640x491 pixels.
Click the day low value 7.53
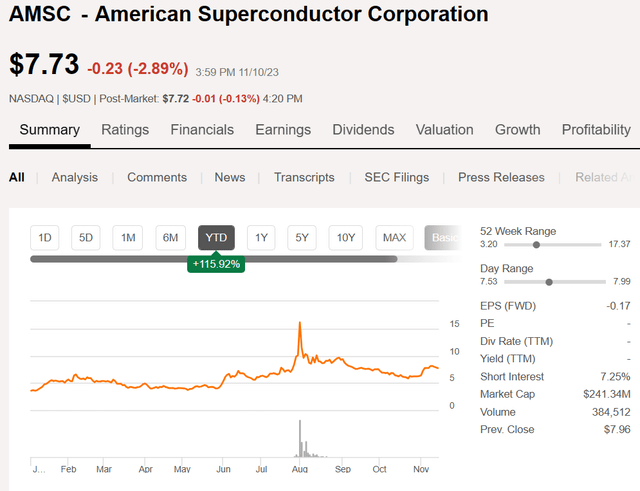click(x=489, y=281)
